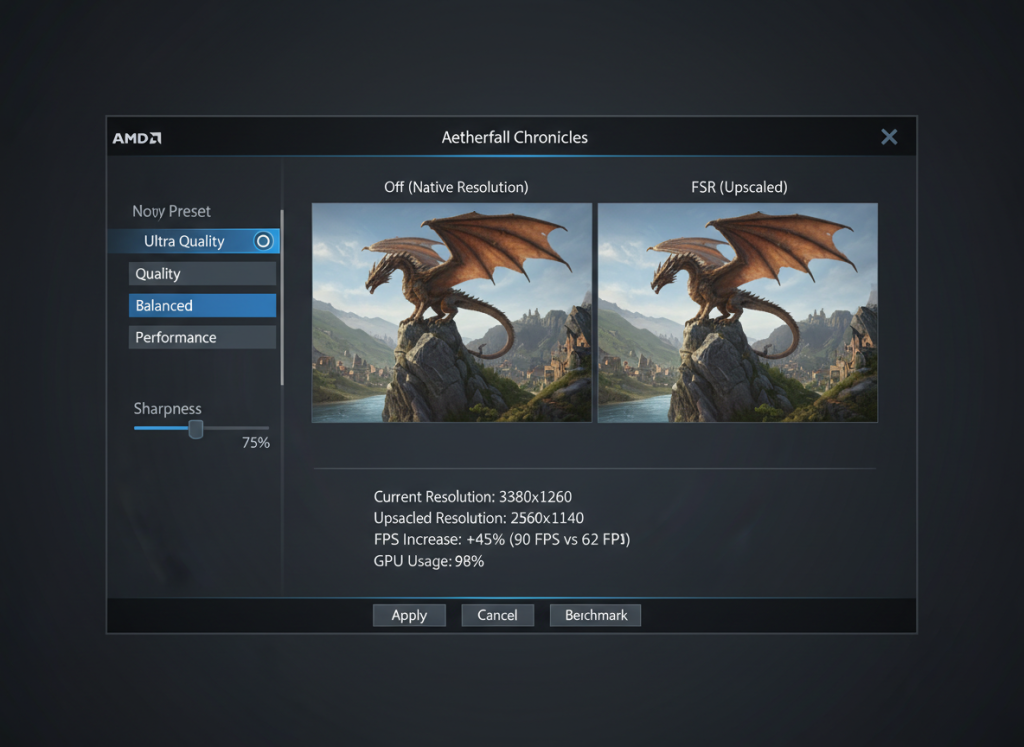Click the Aetherfall Chronicles title

click(515, 138)
